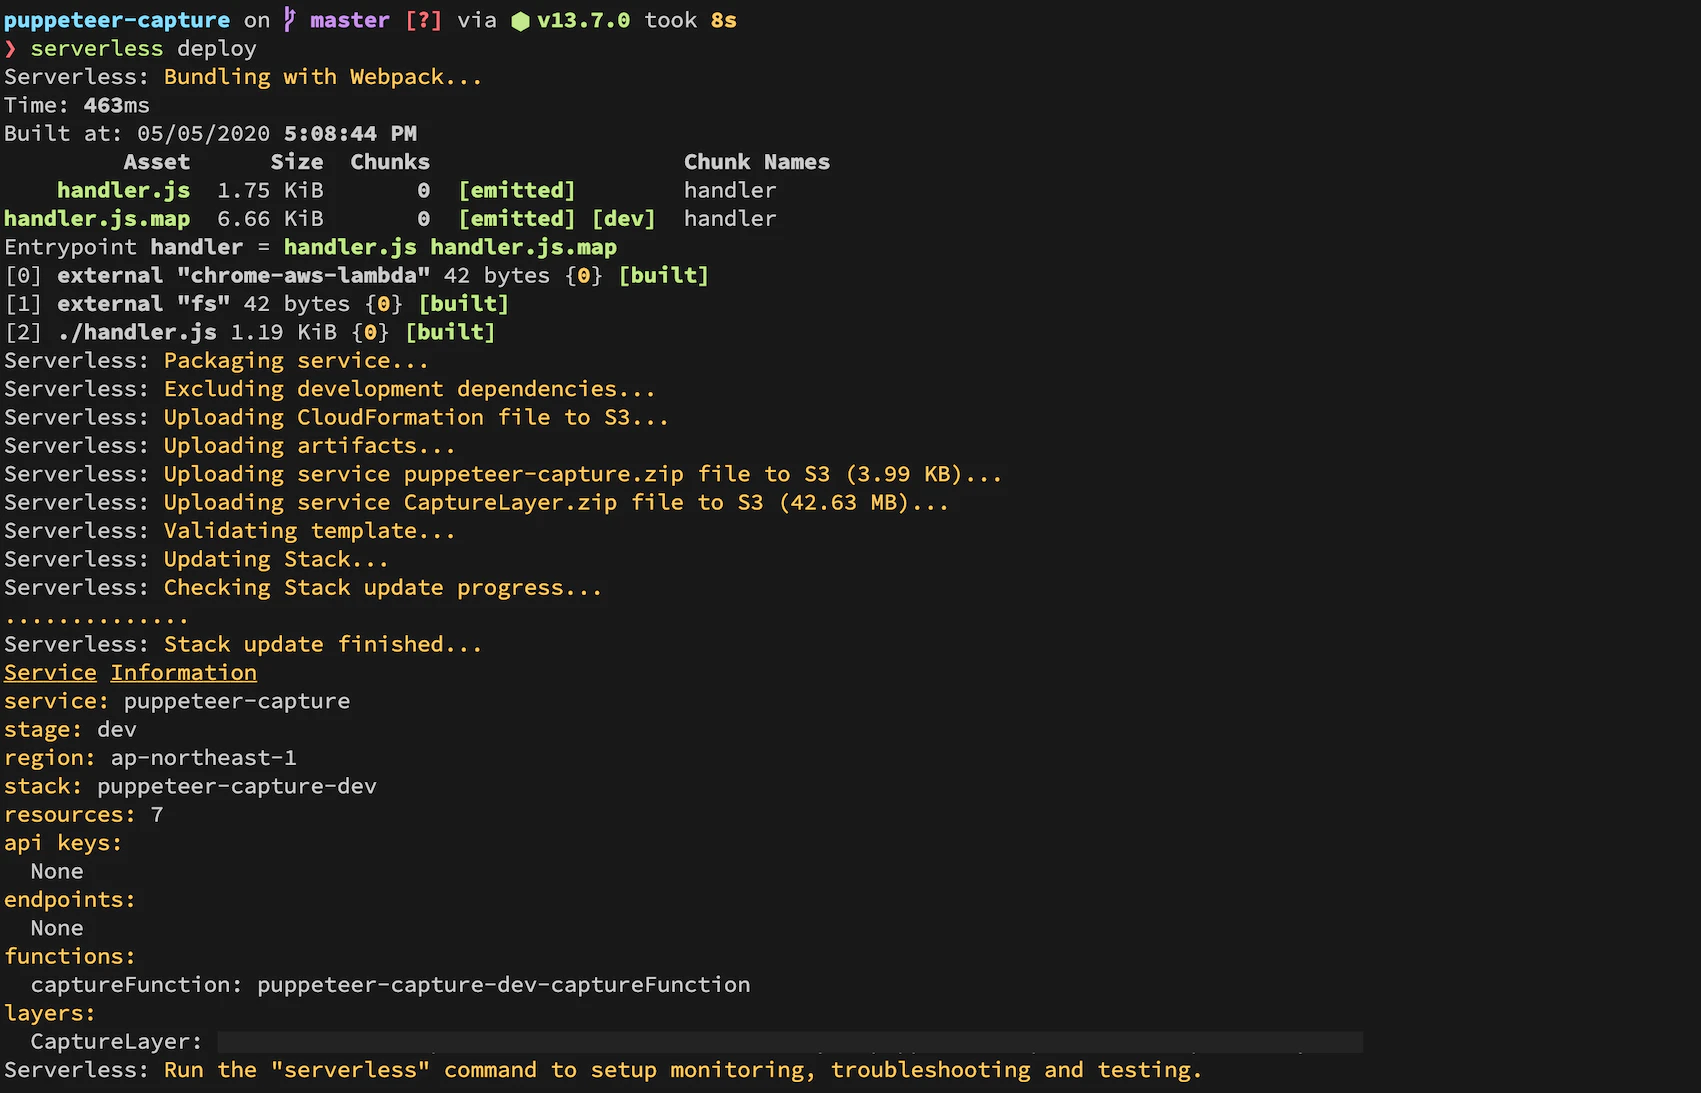
Task: Click the resources count 7
Action: (x=157, y=815)
